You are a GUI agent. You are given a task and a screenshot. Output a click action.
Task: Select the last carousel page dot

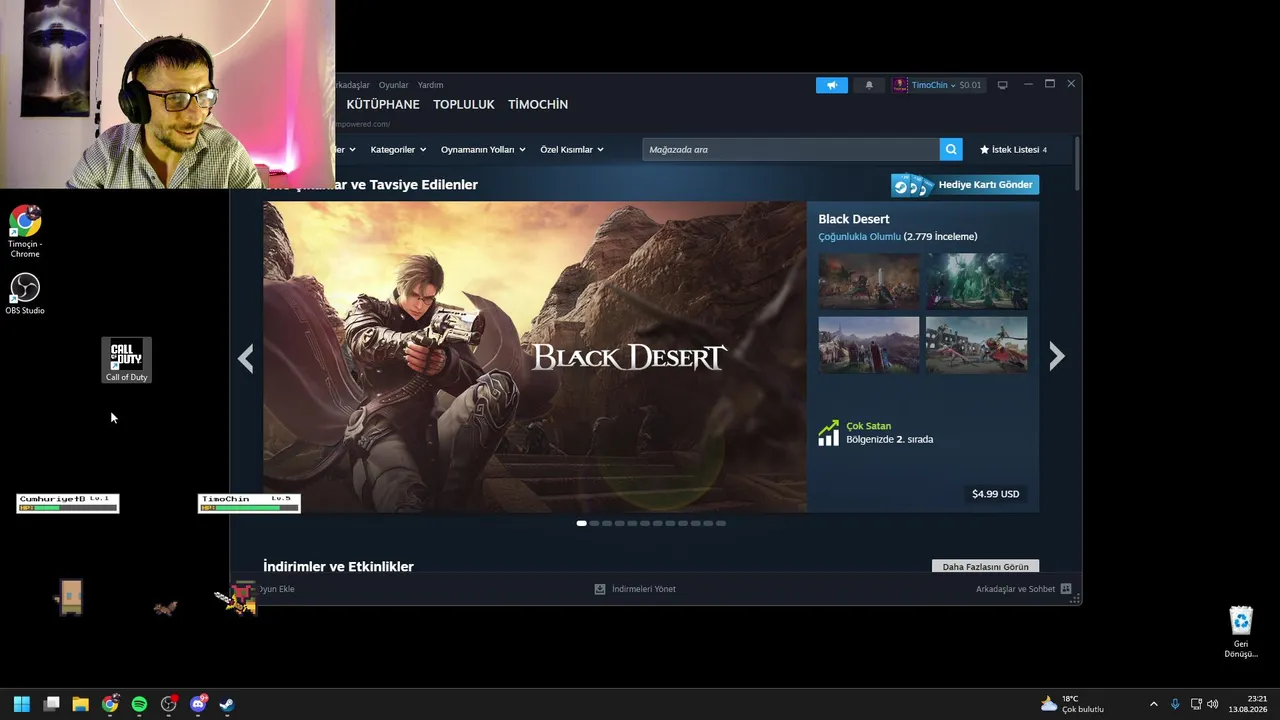point(721,523)
